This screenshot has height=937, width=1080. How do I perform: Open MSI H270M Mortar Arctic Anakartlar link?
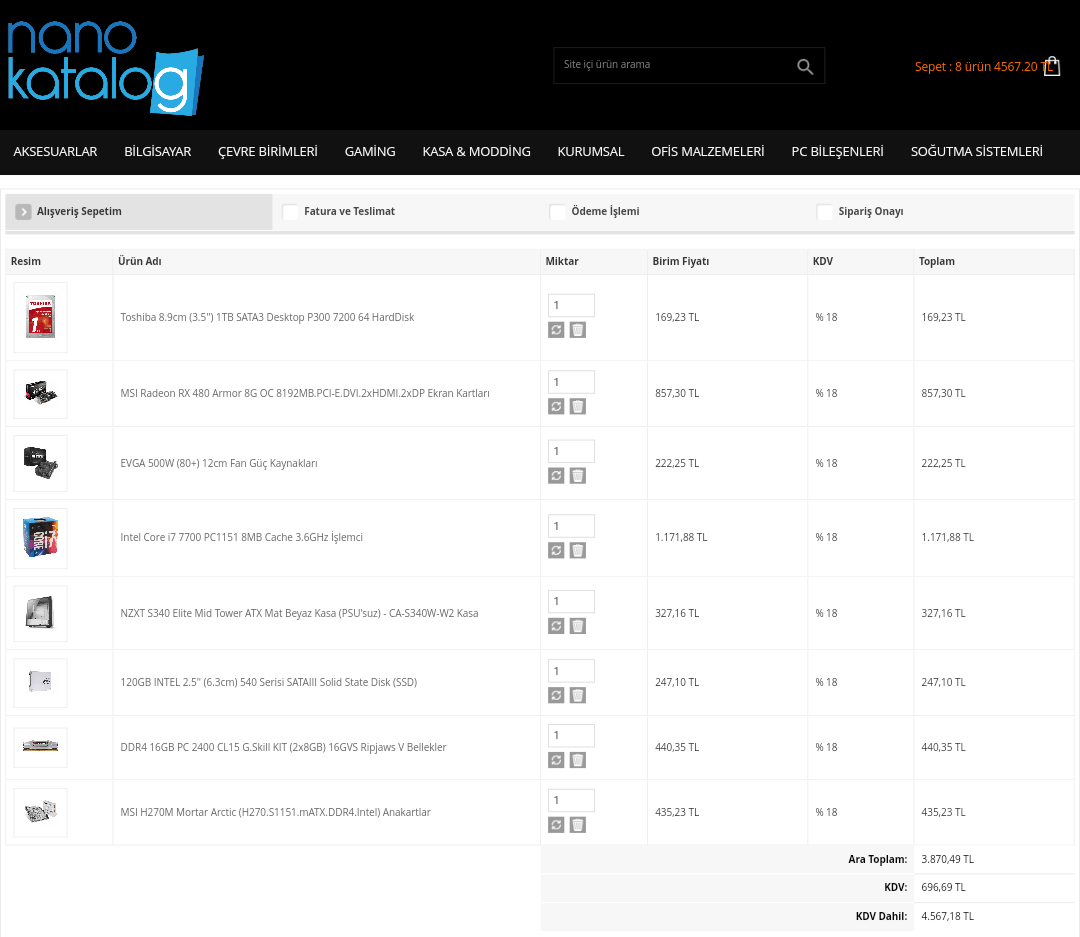(x=276, y=812)
